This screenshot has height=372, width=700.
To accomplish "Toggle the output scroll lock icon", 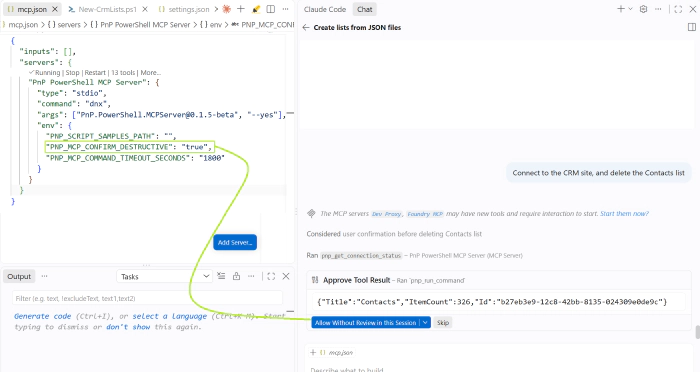I will click(x=236, y=276).
